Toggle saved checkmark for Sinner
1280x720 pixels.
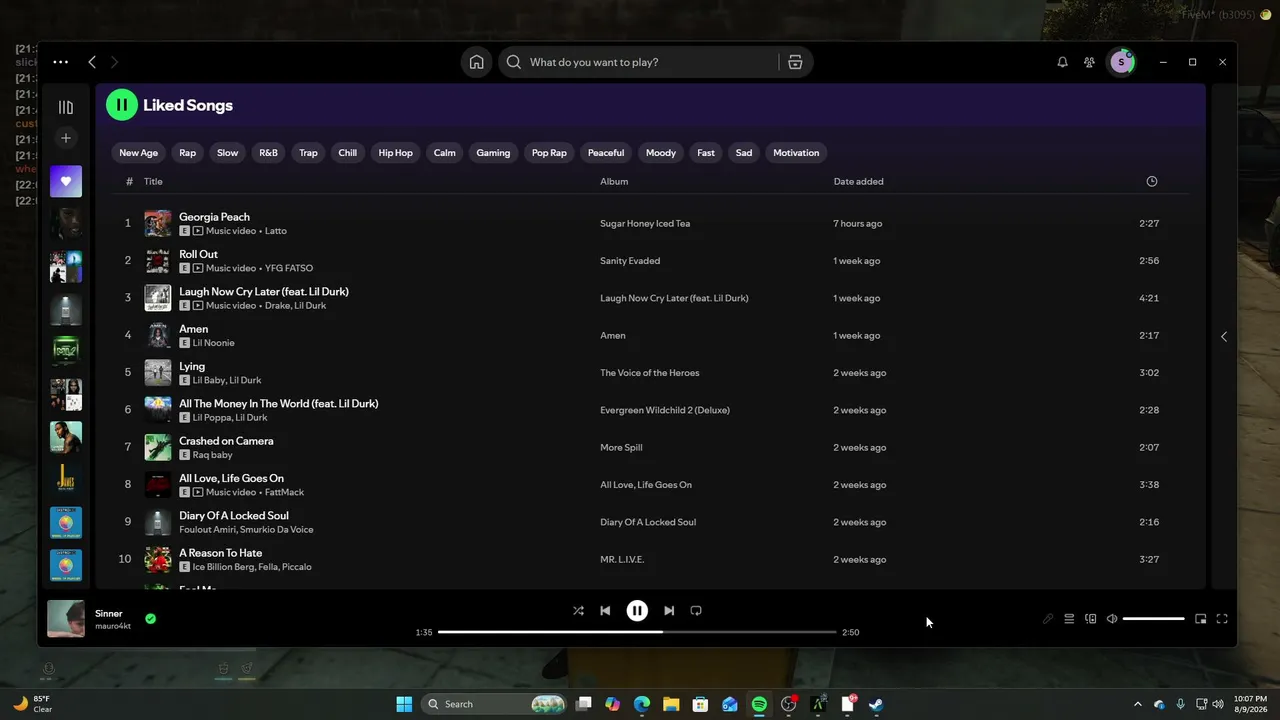pos(150,619)
